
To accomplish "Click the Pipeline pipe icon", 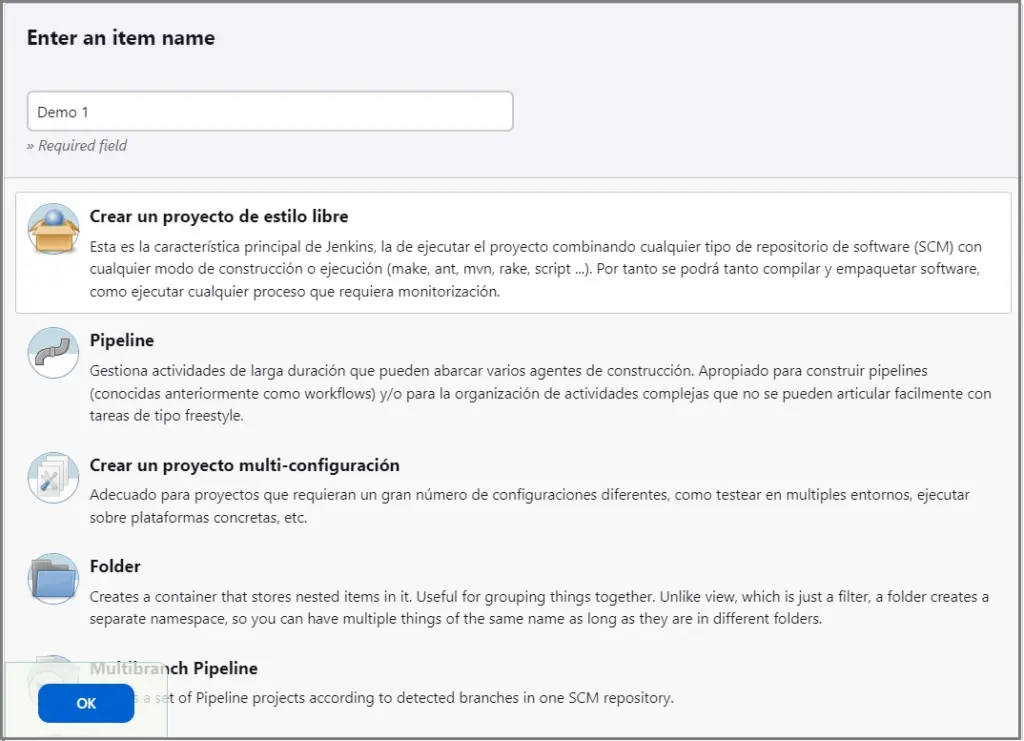I will pyautogui.click(x=54, y=353).
